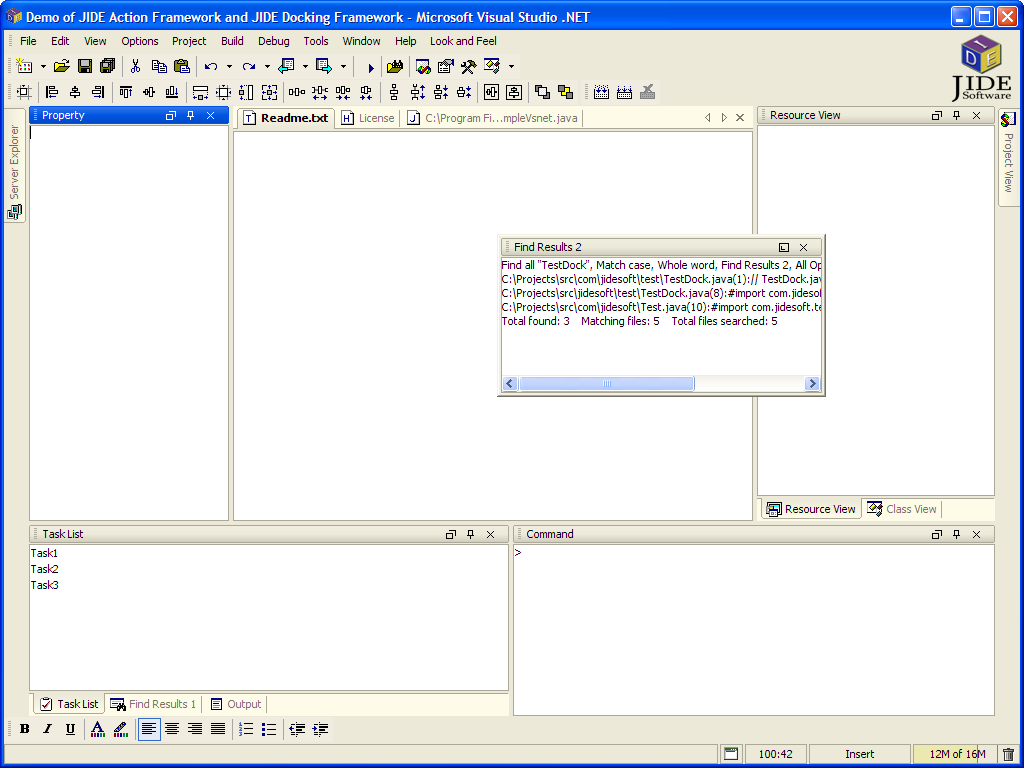Click the Send to Back icon

point(565,92)
